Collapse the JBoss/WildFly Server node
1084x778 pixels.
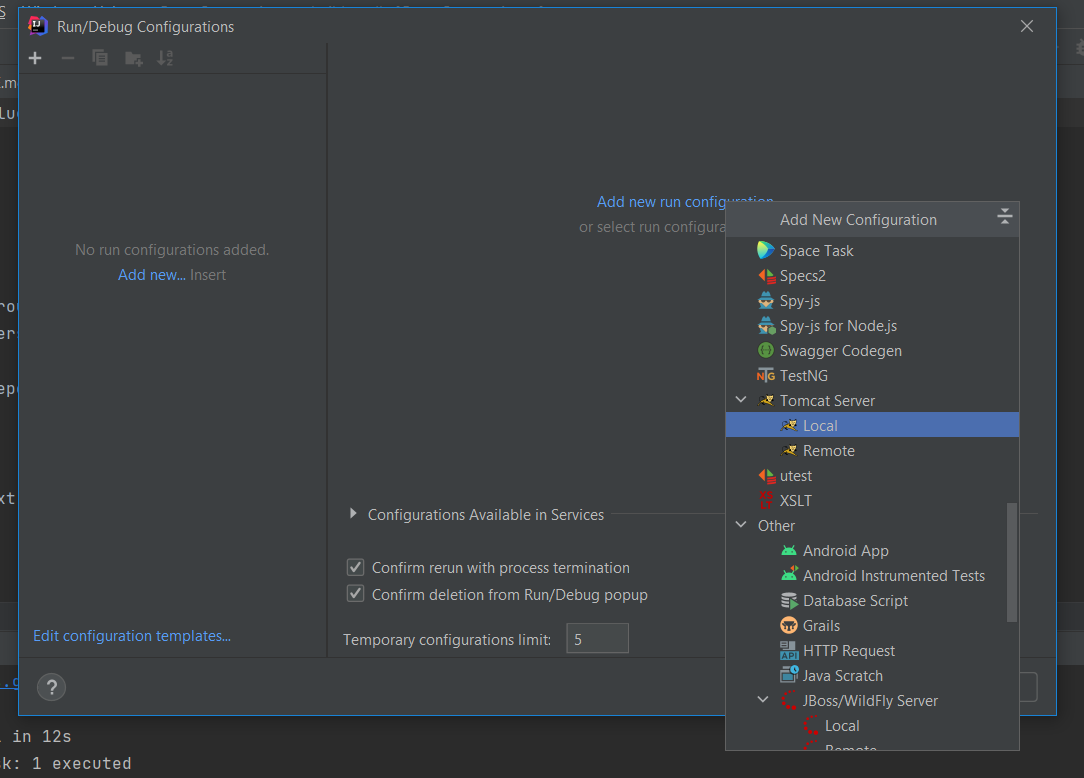click(x=763, y=700)
